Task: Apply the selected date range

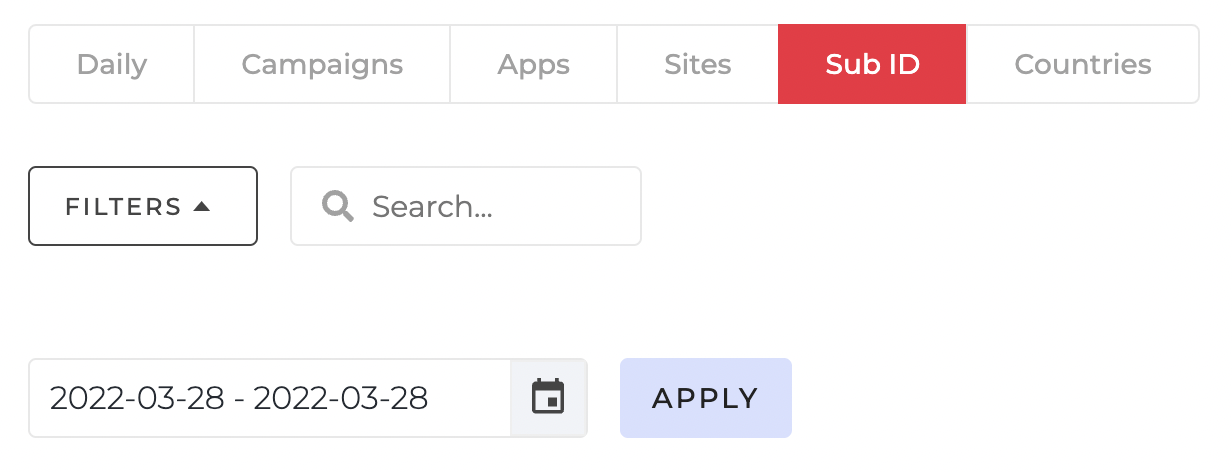Action: [706, 398]
